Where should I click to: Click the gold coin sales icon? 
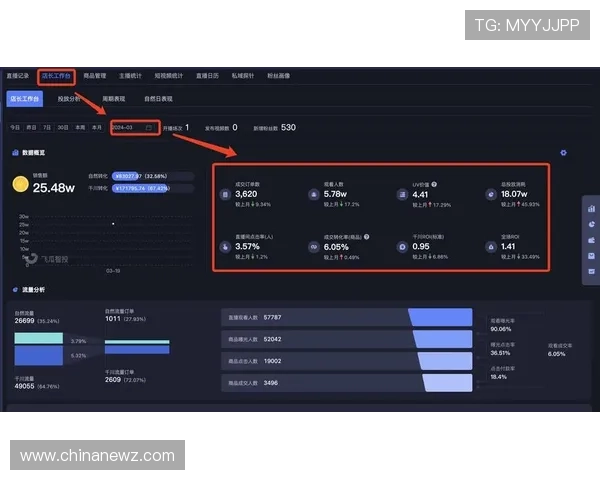[x=19, y=184]
